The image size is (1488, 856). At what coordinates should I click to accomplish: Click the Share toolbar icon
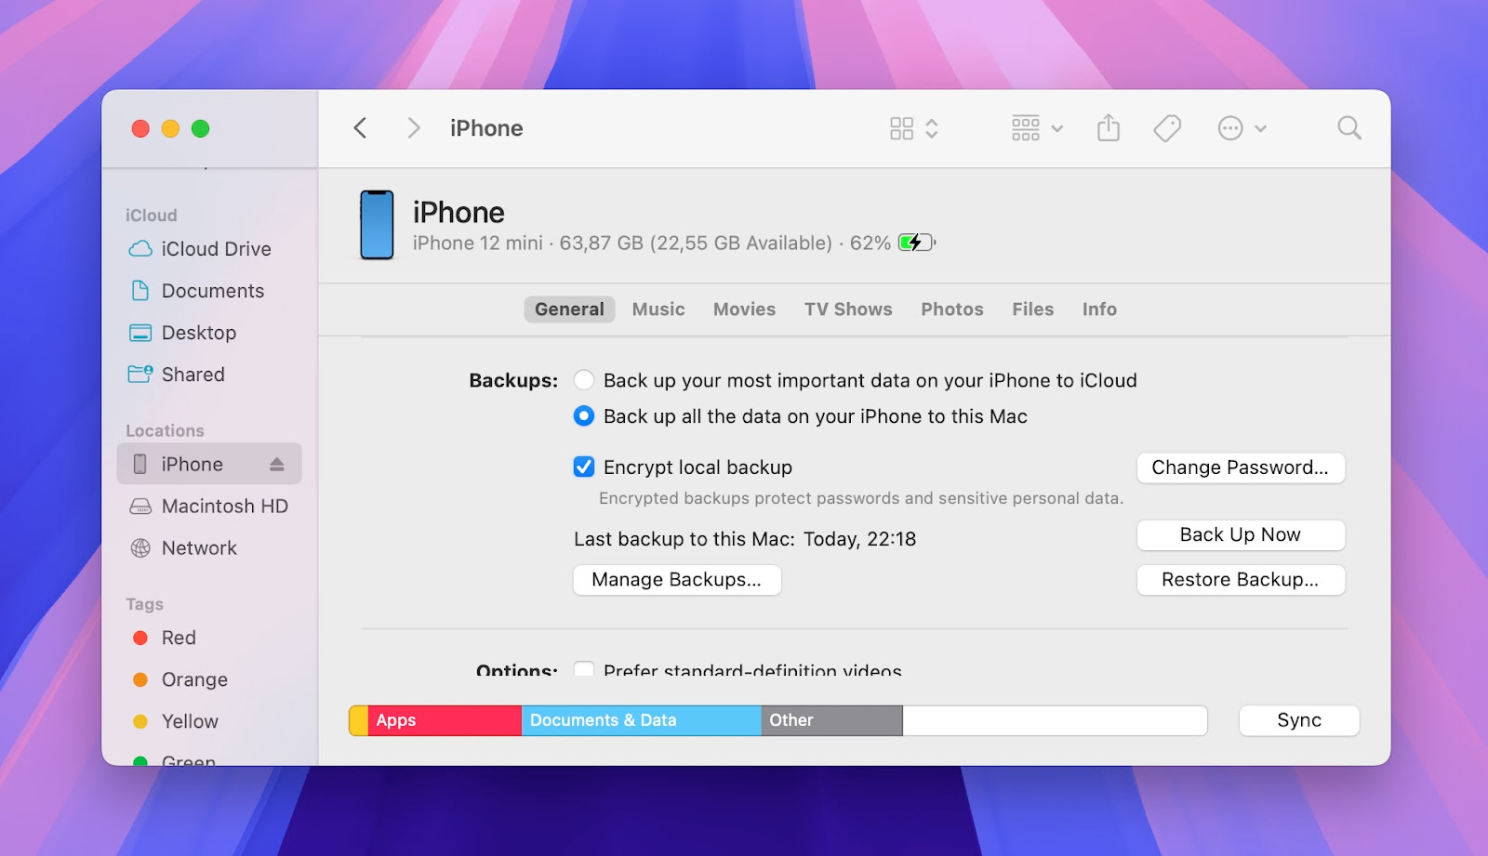point(1108,128)
